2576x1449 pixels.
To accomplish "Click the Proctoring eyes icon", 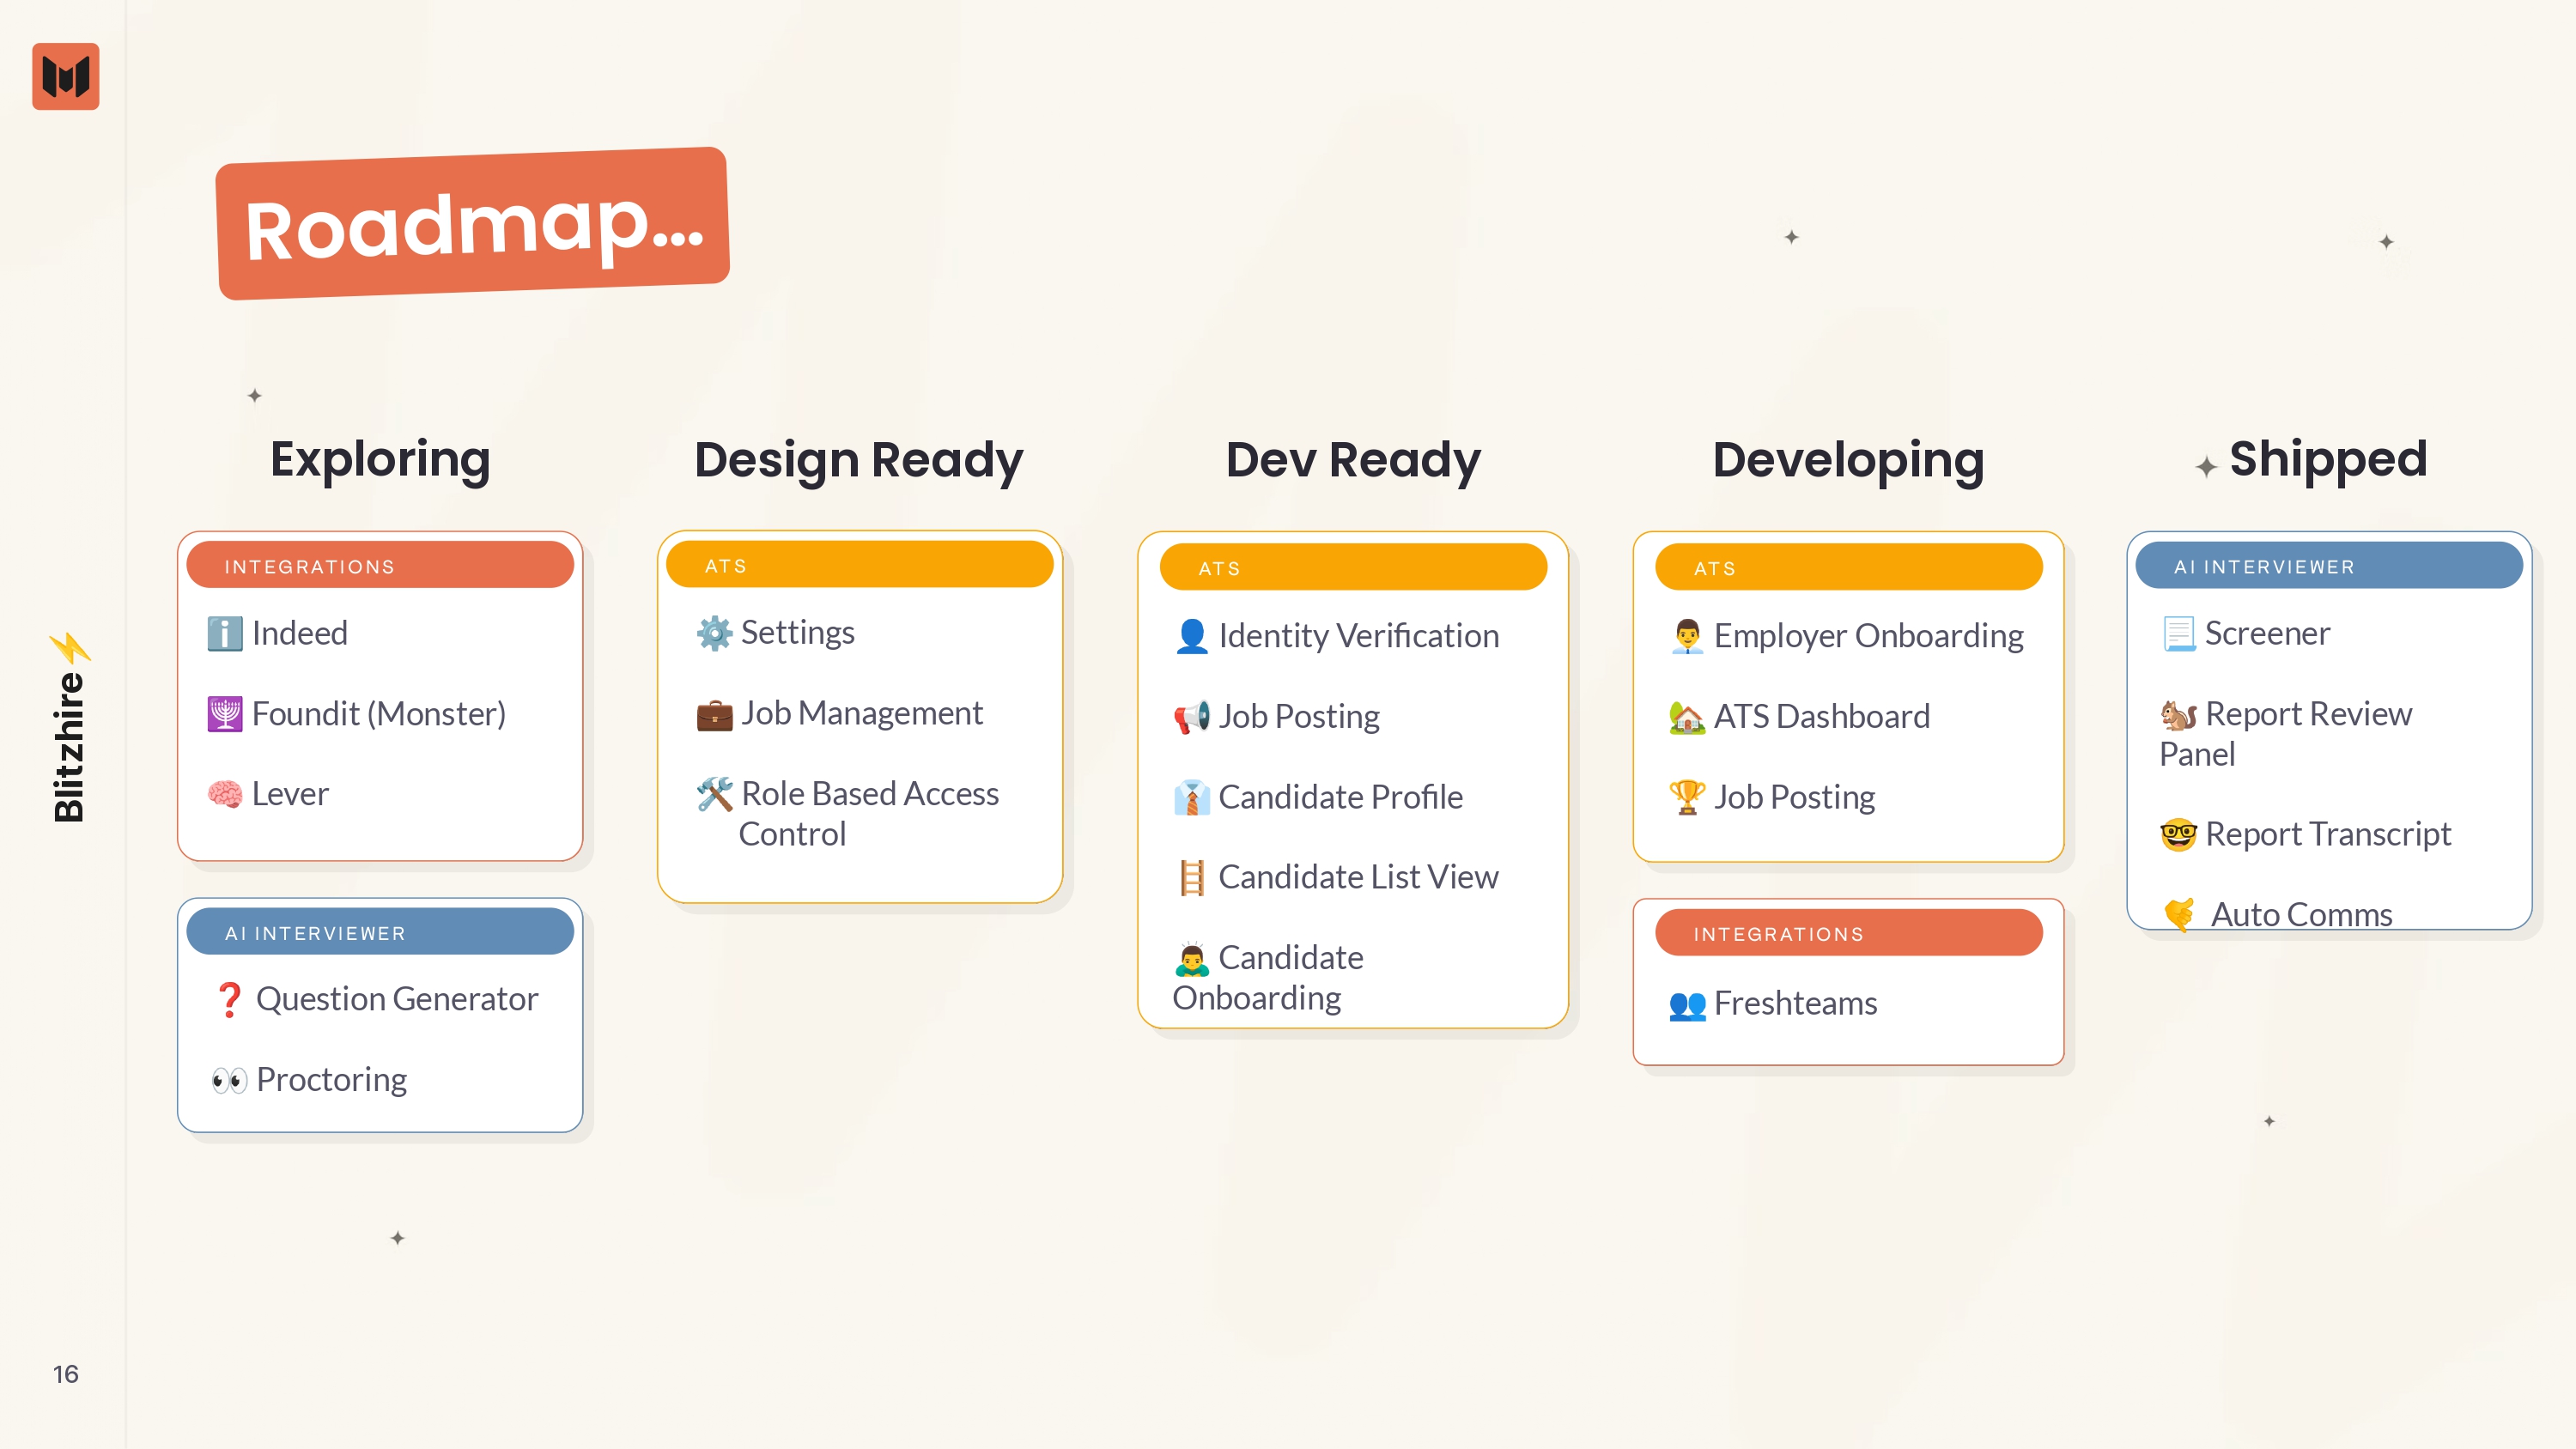I will pos(229,1080).
